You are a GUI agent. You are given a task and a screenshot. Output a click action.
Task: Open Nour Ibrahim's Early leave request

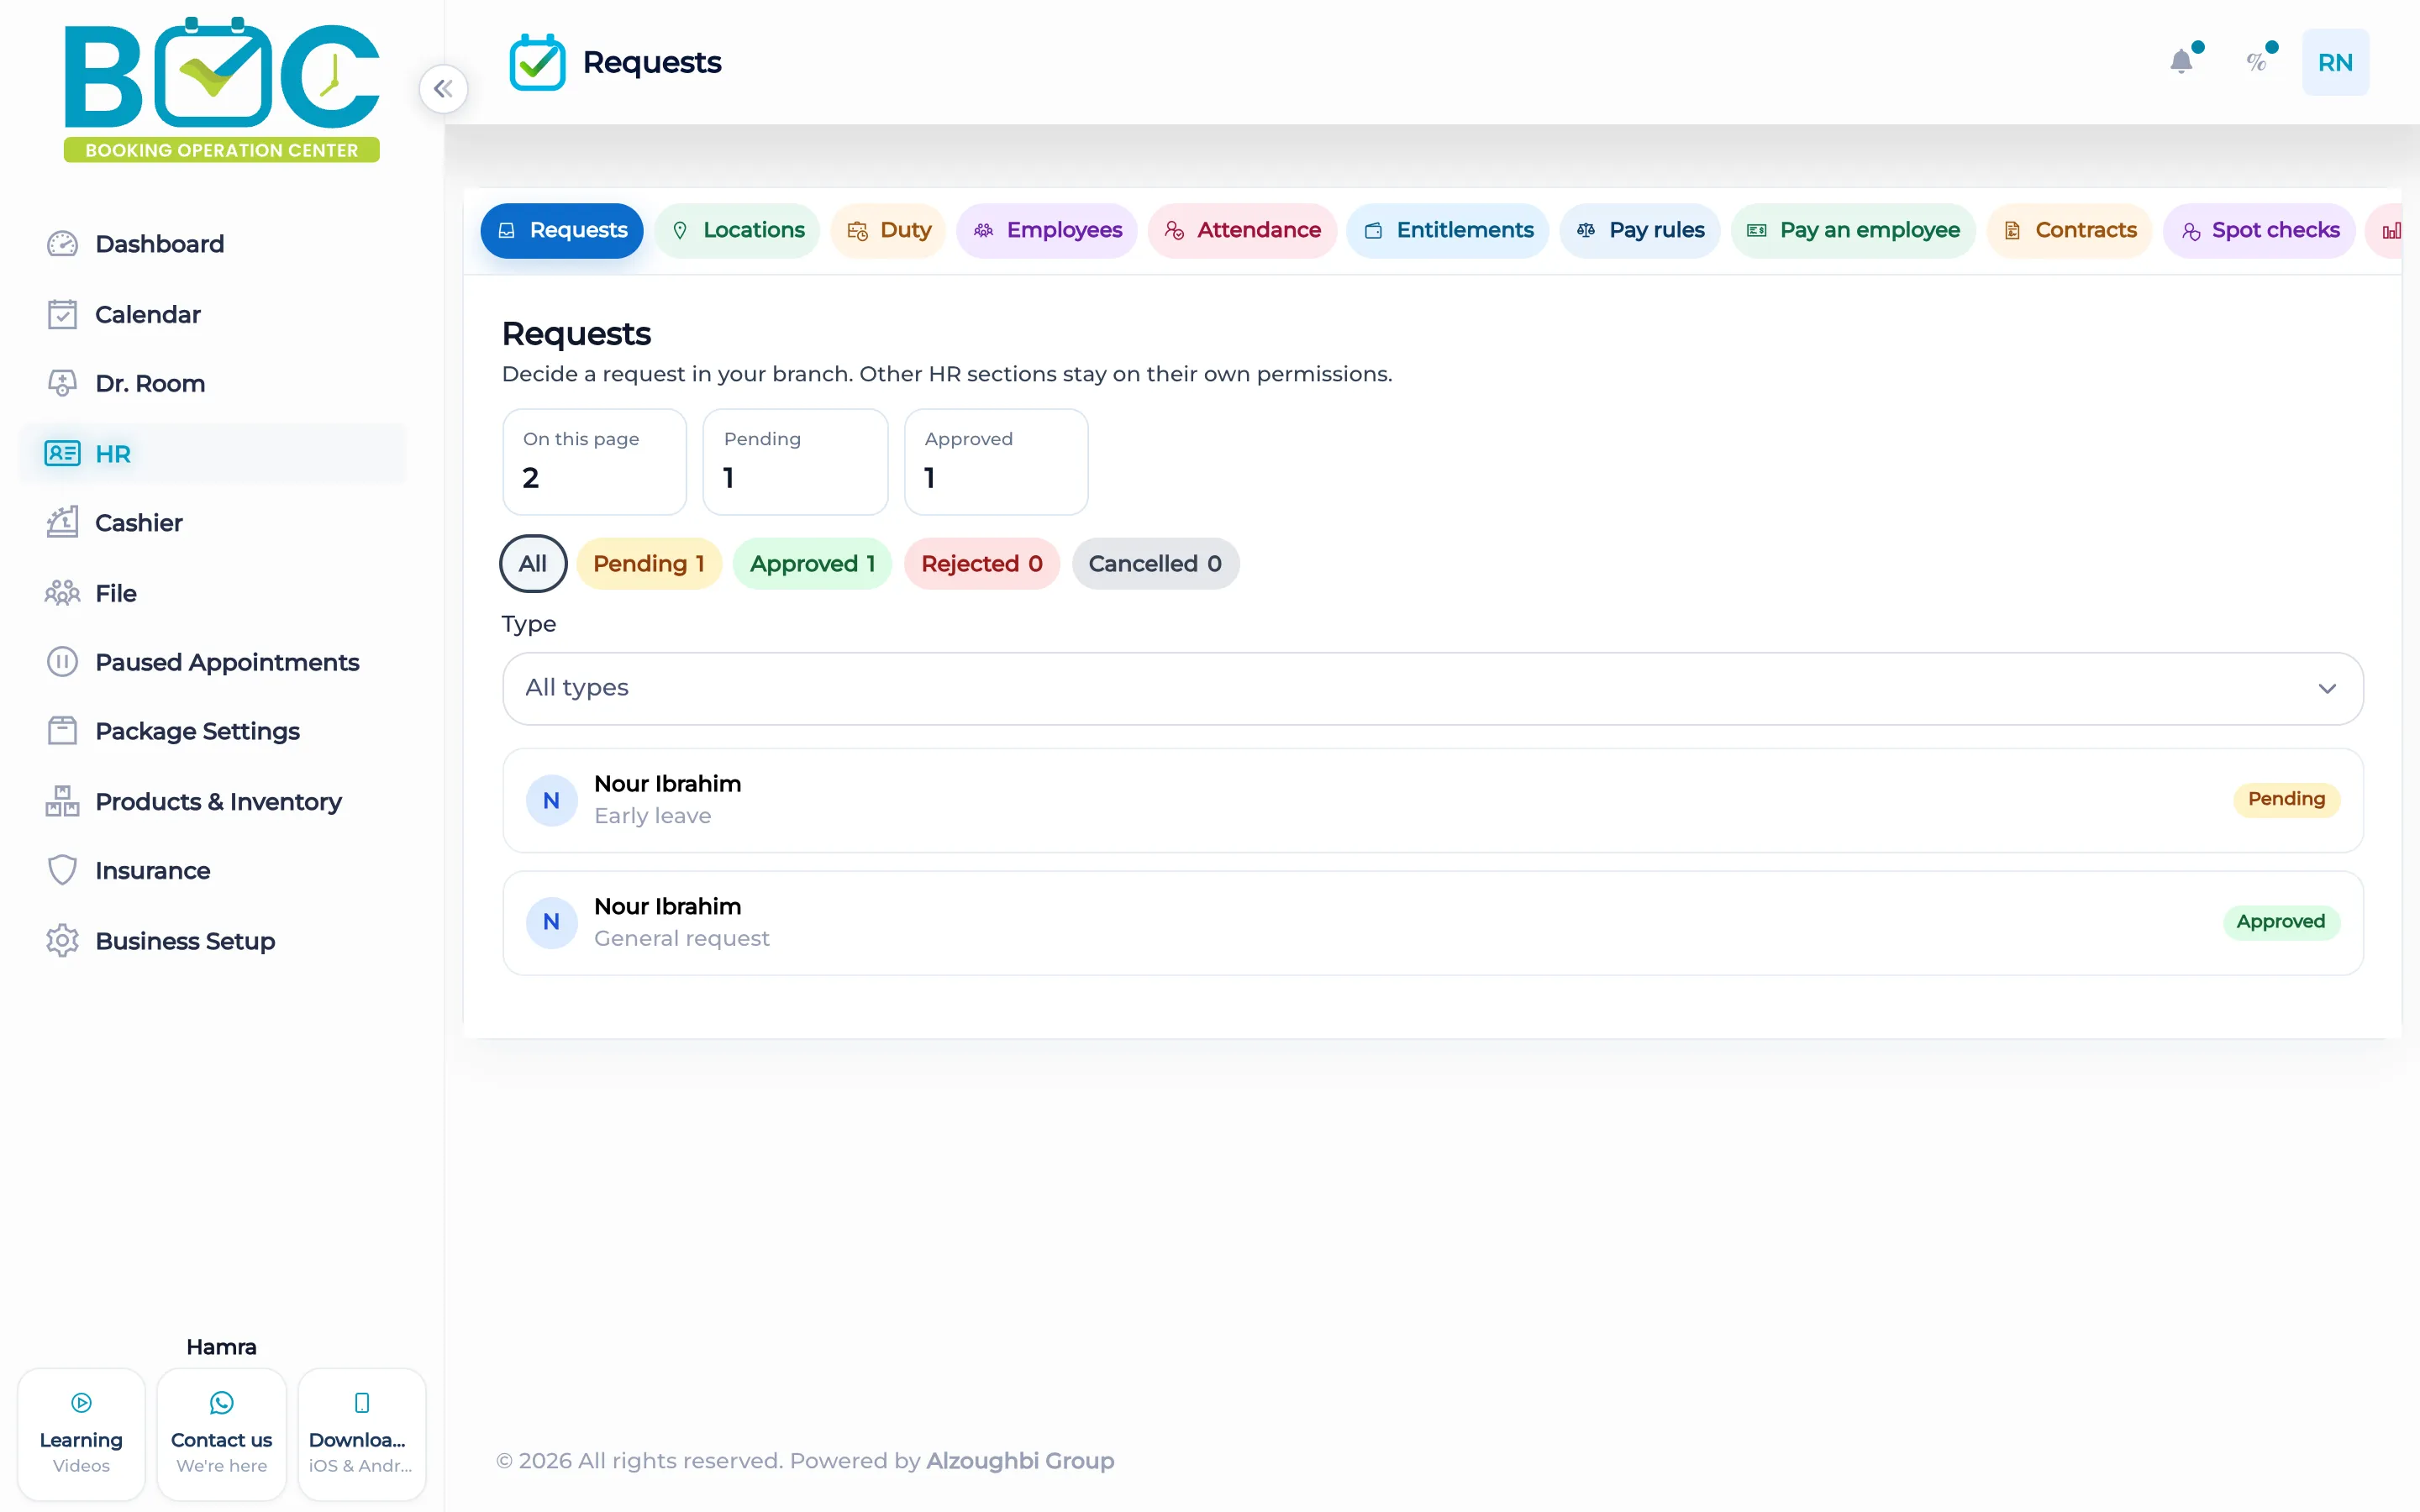[1433, 800]
